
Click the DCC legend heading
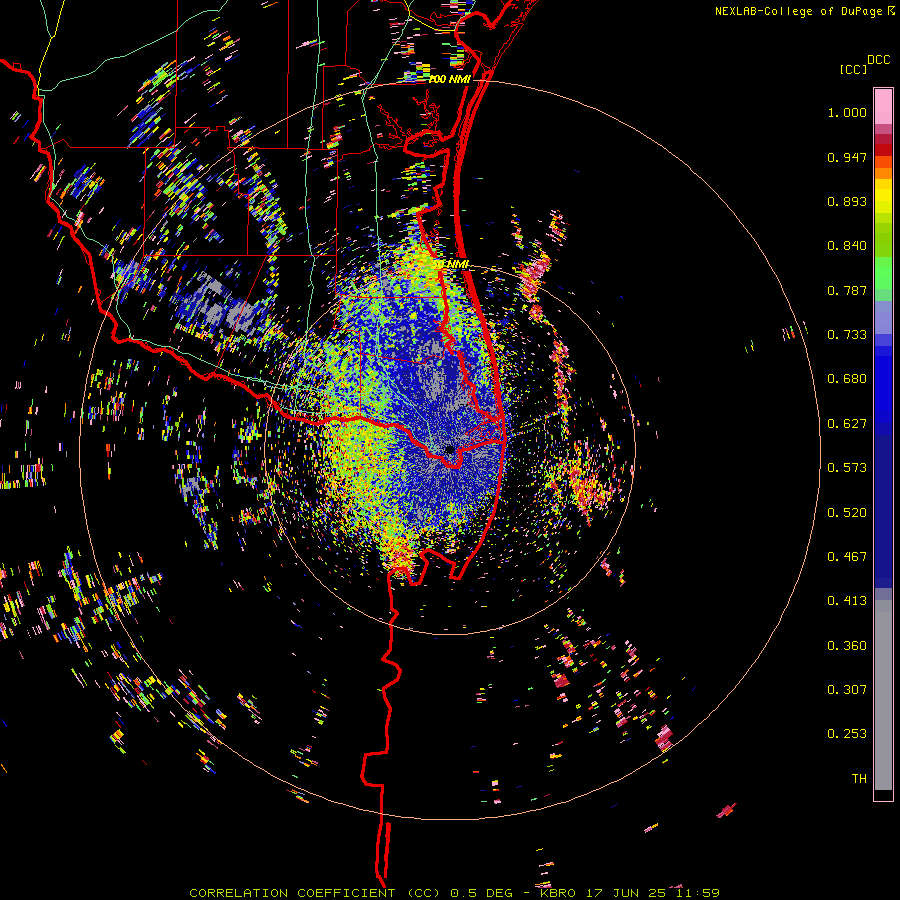[879, 60]
